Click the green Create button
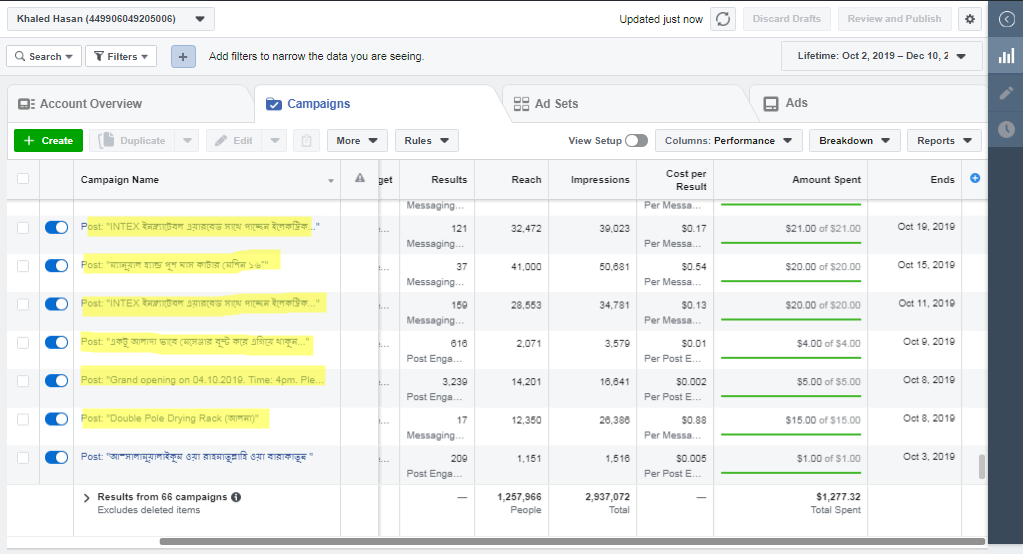 (x=49, y=141)
